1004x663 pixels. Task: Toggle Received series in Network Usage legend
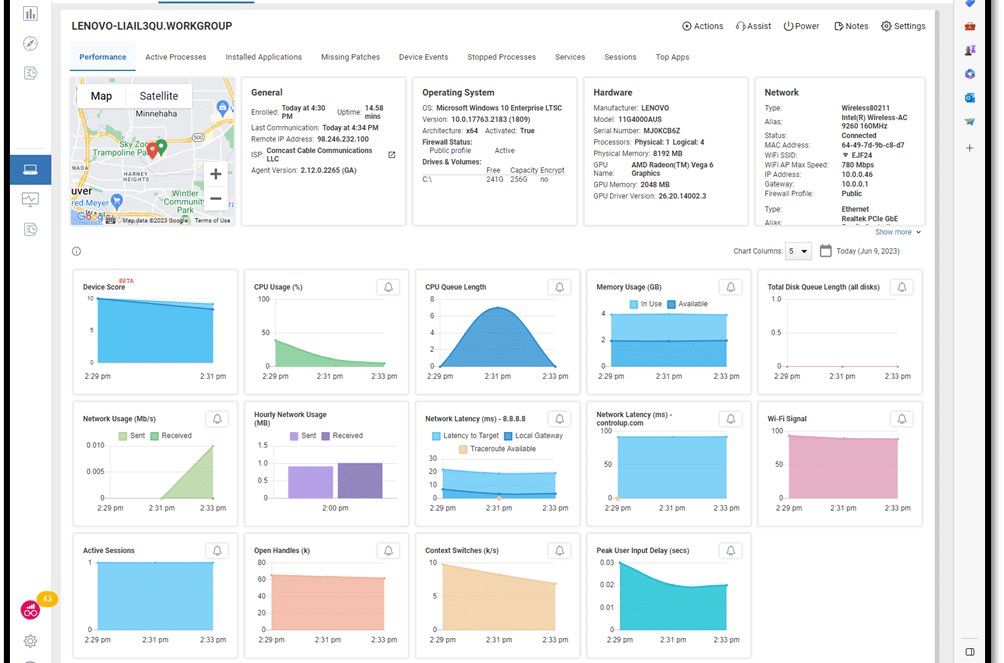point(171,436)
